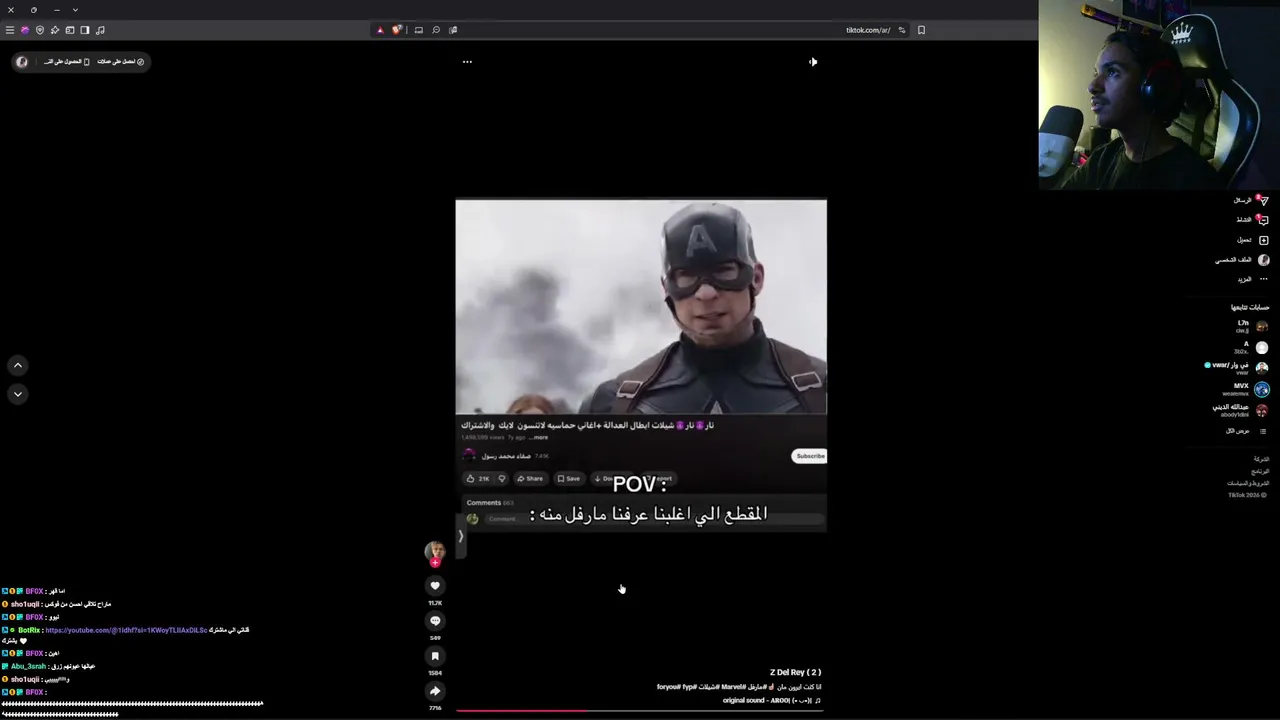Open the pin icon in browser toolbar
This screenshot has height=720, width=1280.
55,30
